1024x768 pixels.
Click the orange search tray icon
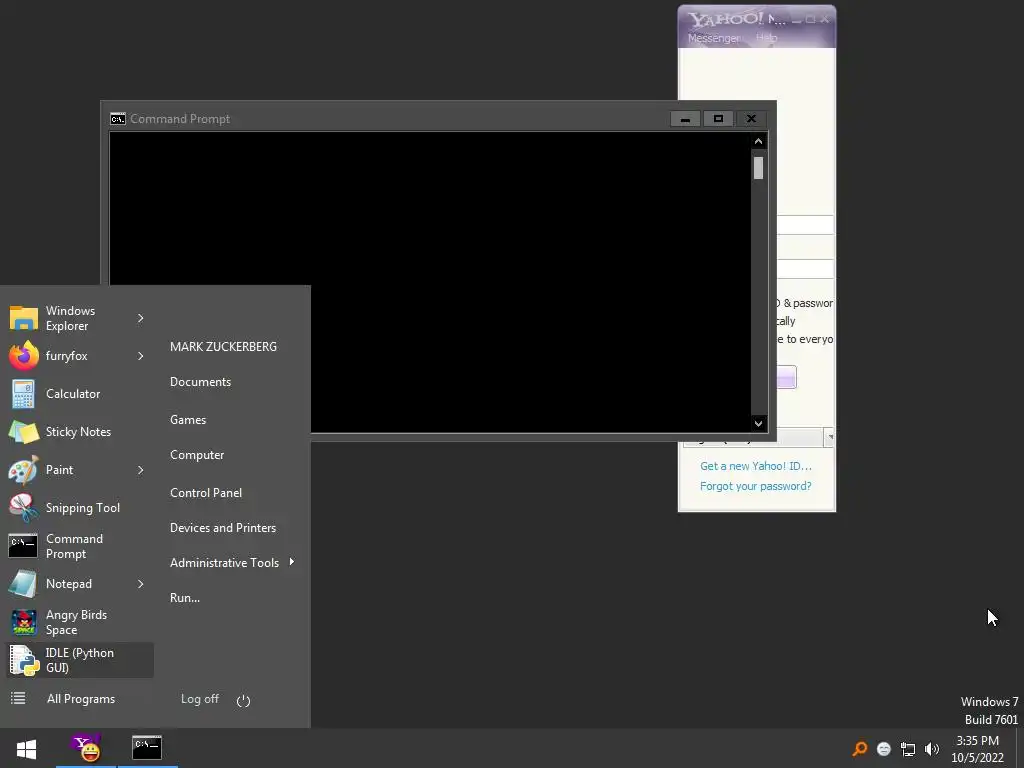(x=860, y=748)
